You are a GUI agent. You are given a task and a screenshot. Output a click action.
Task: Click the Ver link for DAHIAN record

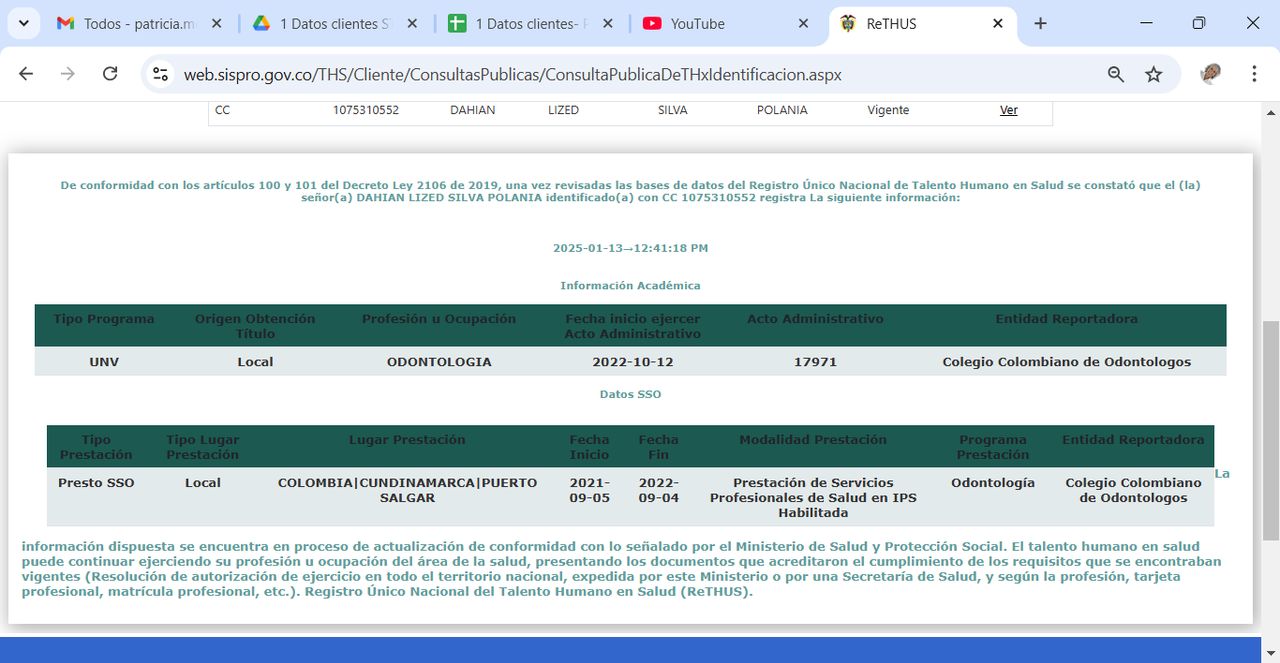tap(1008, 110)
